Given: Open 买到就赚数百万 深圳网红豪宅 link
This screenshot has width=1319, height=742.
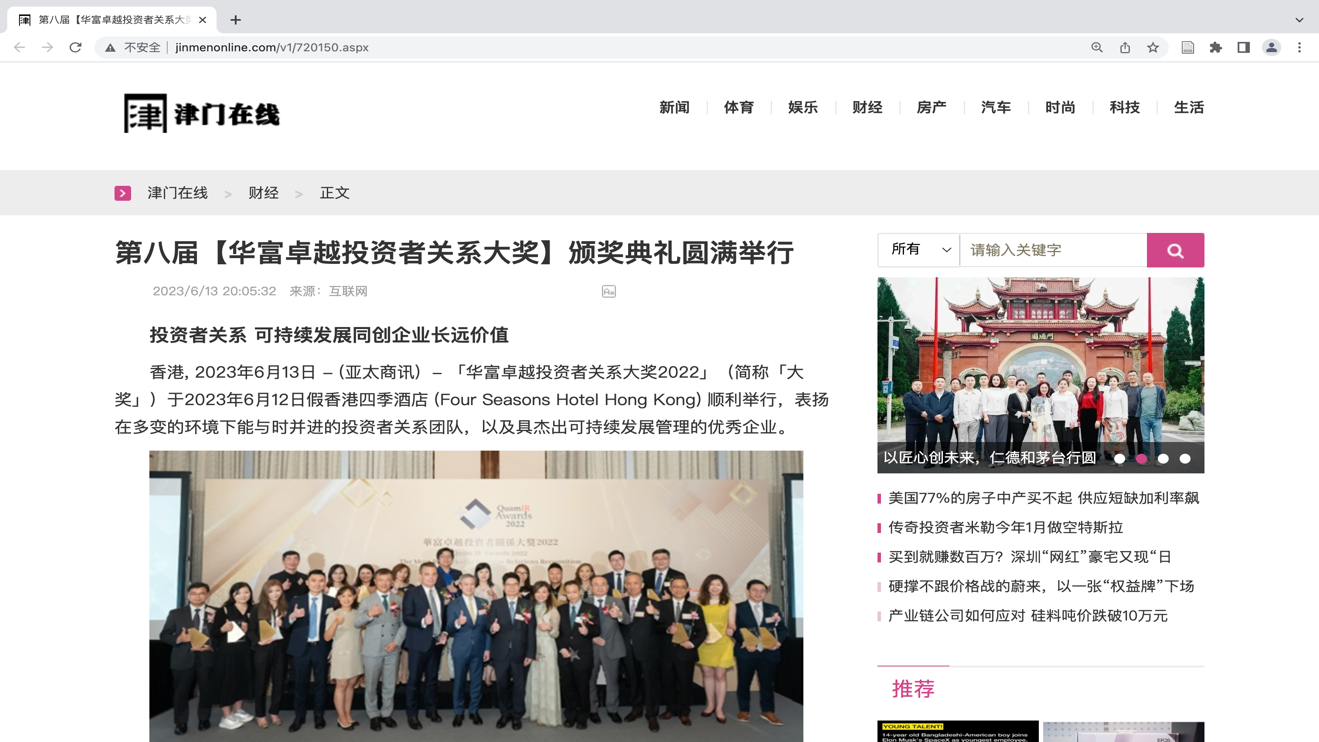Looking at the screenshot, I should (1030, 557).
